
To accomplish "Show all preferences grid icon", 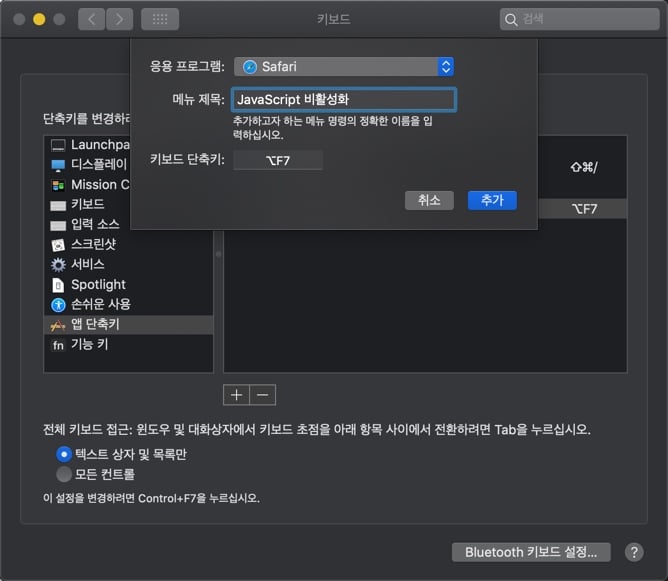I will 160,19.
